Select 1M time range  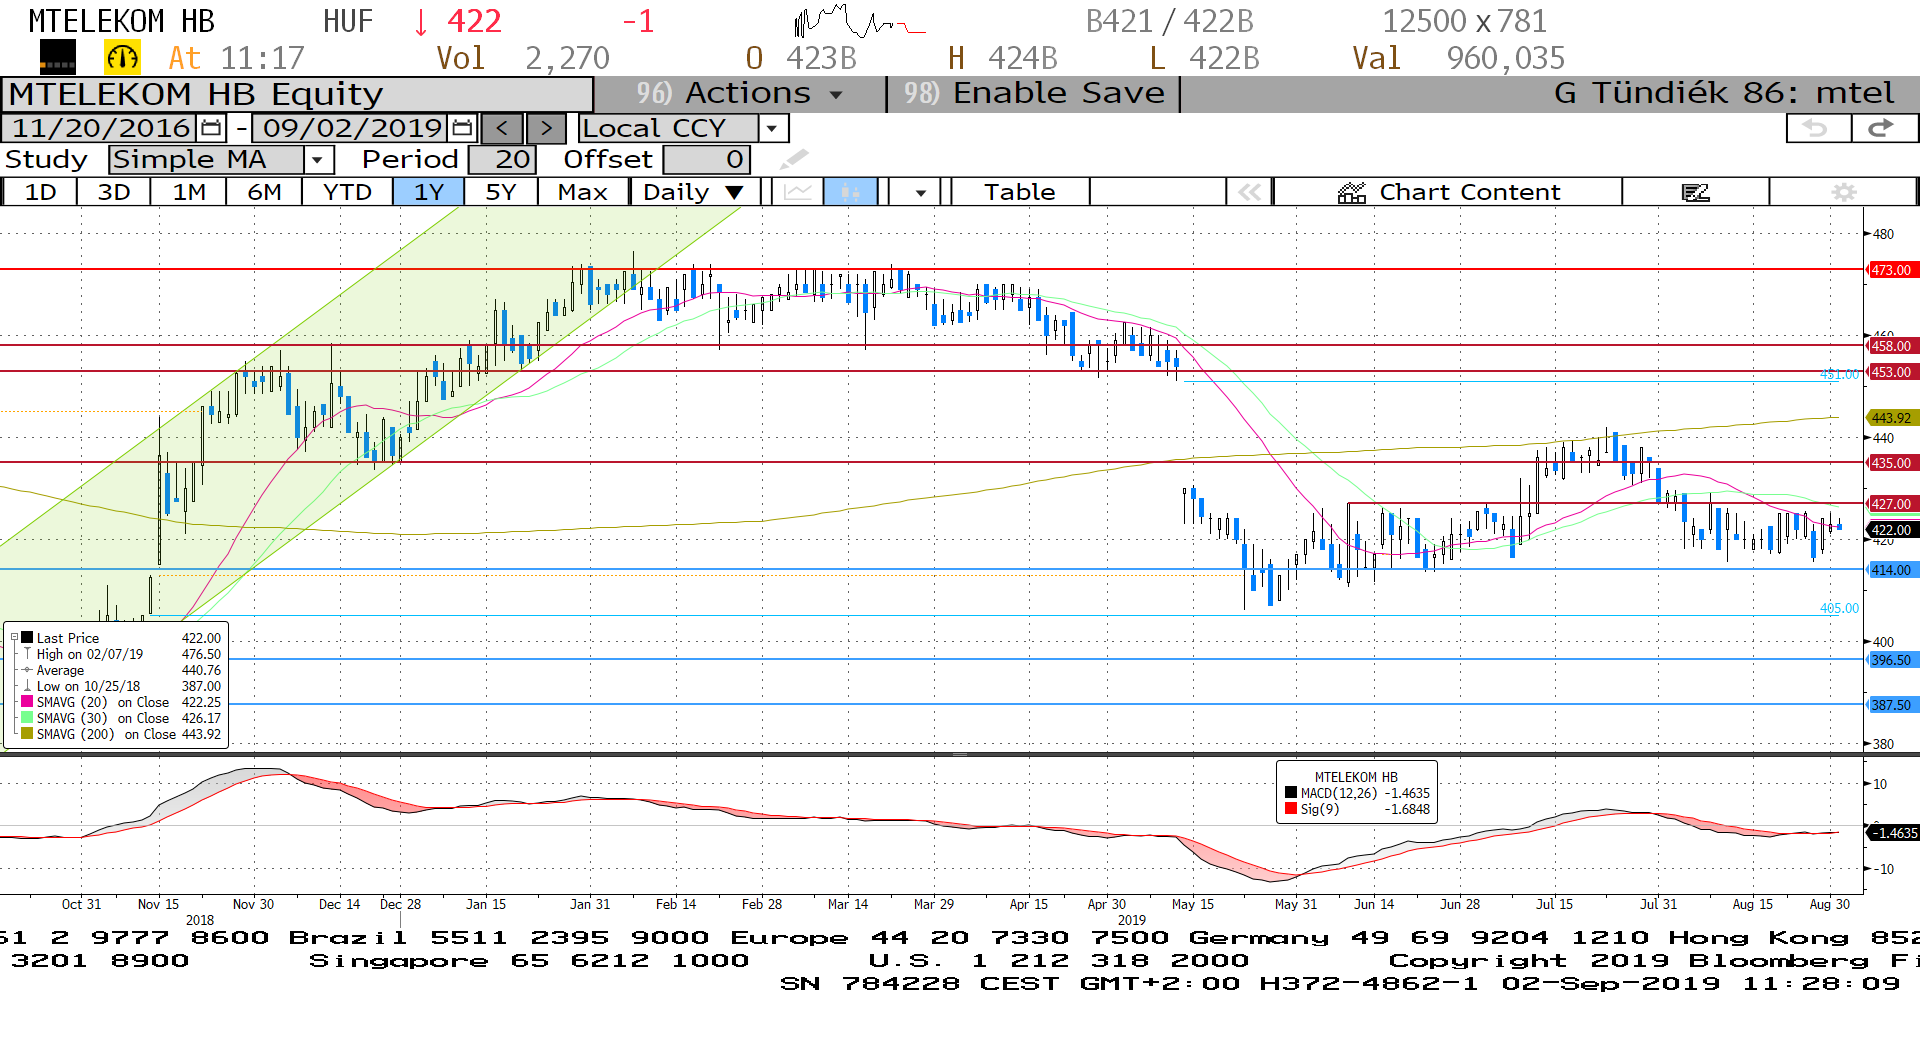tap(189, 192)
